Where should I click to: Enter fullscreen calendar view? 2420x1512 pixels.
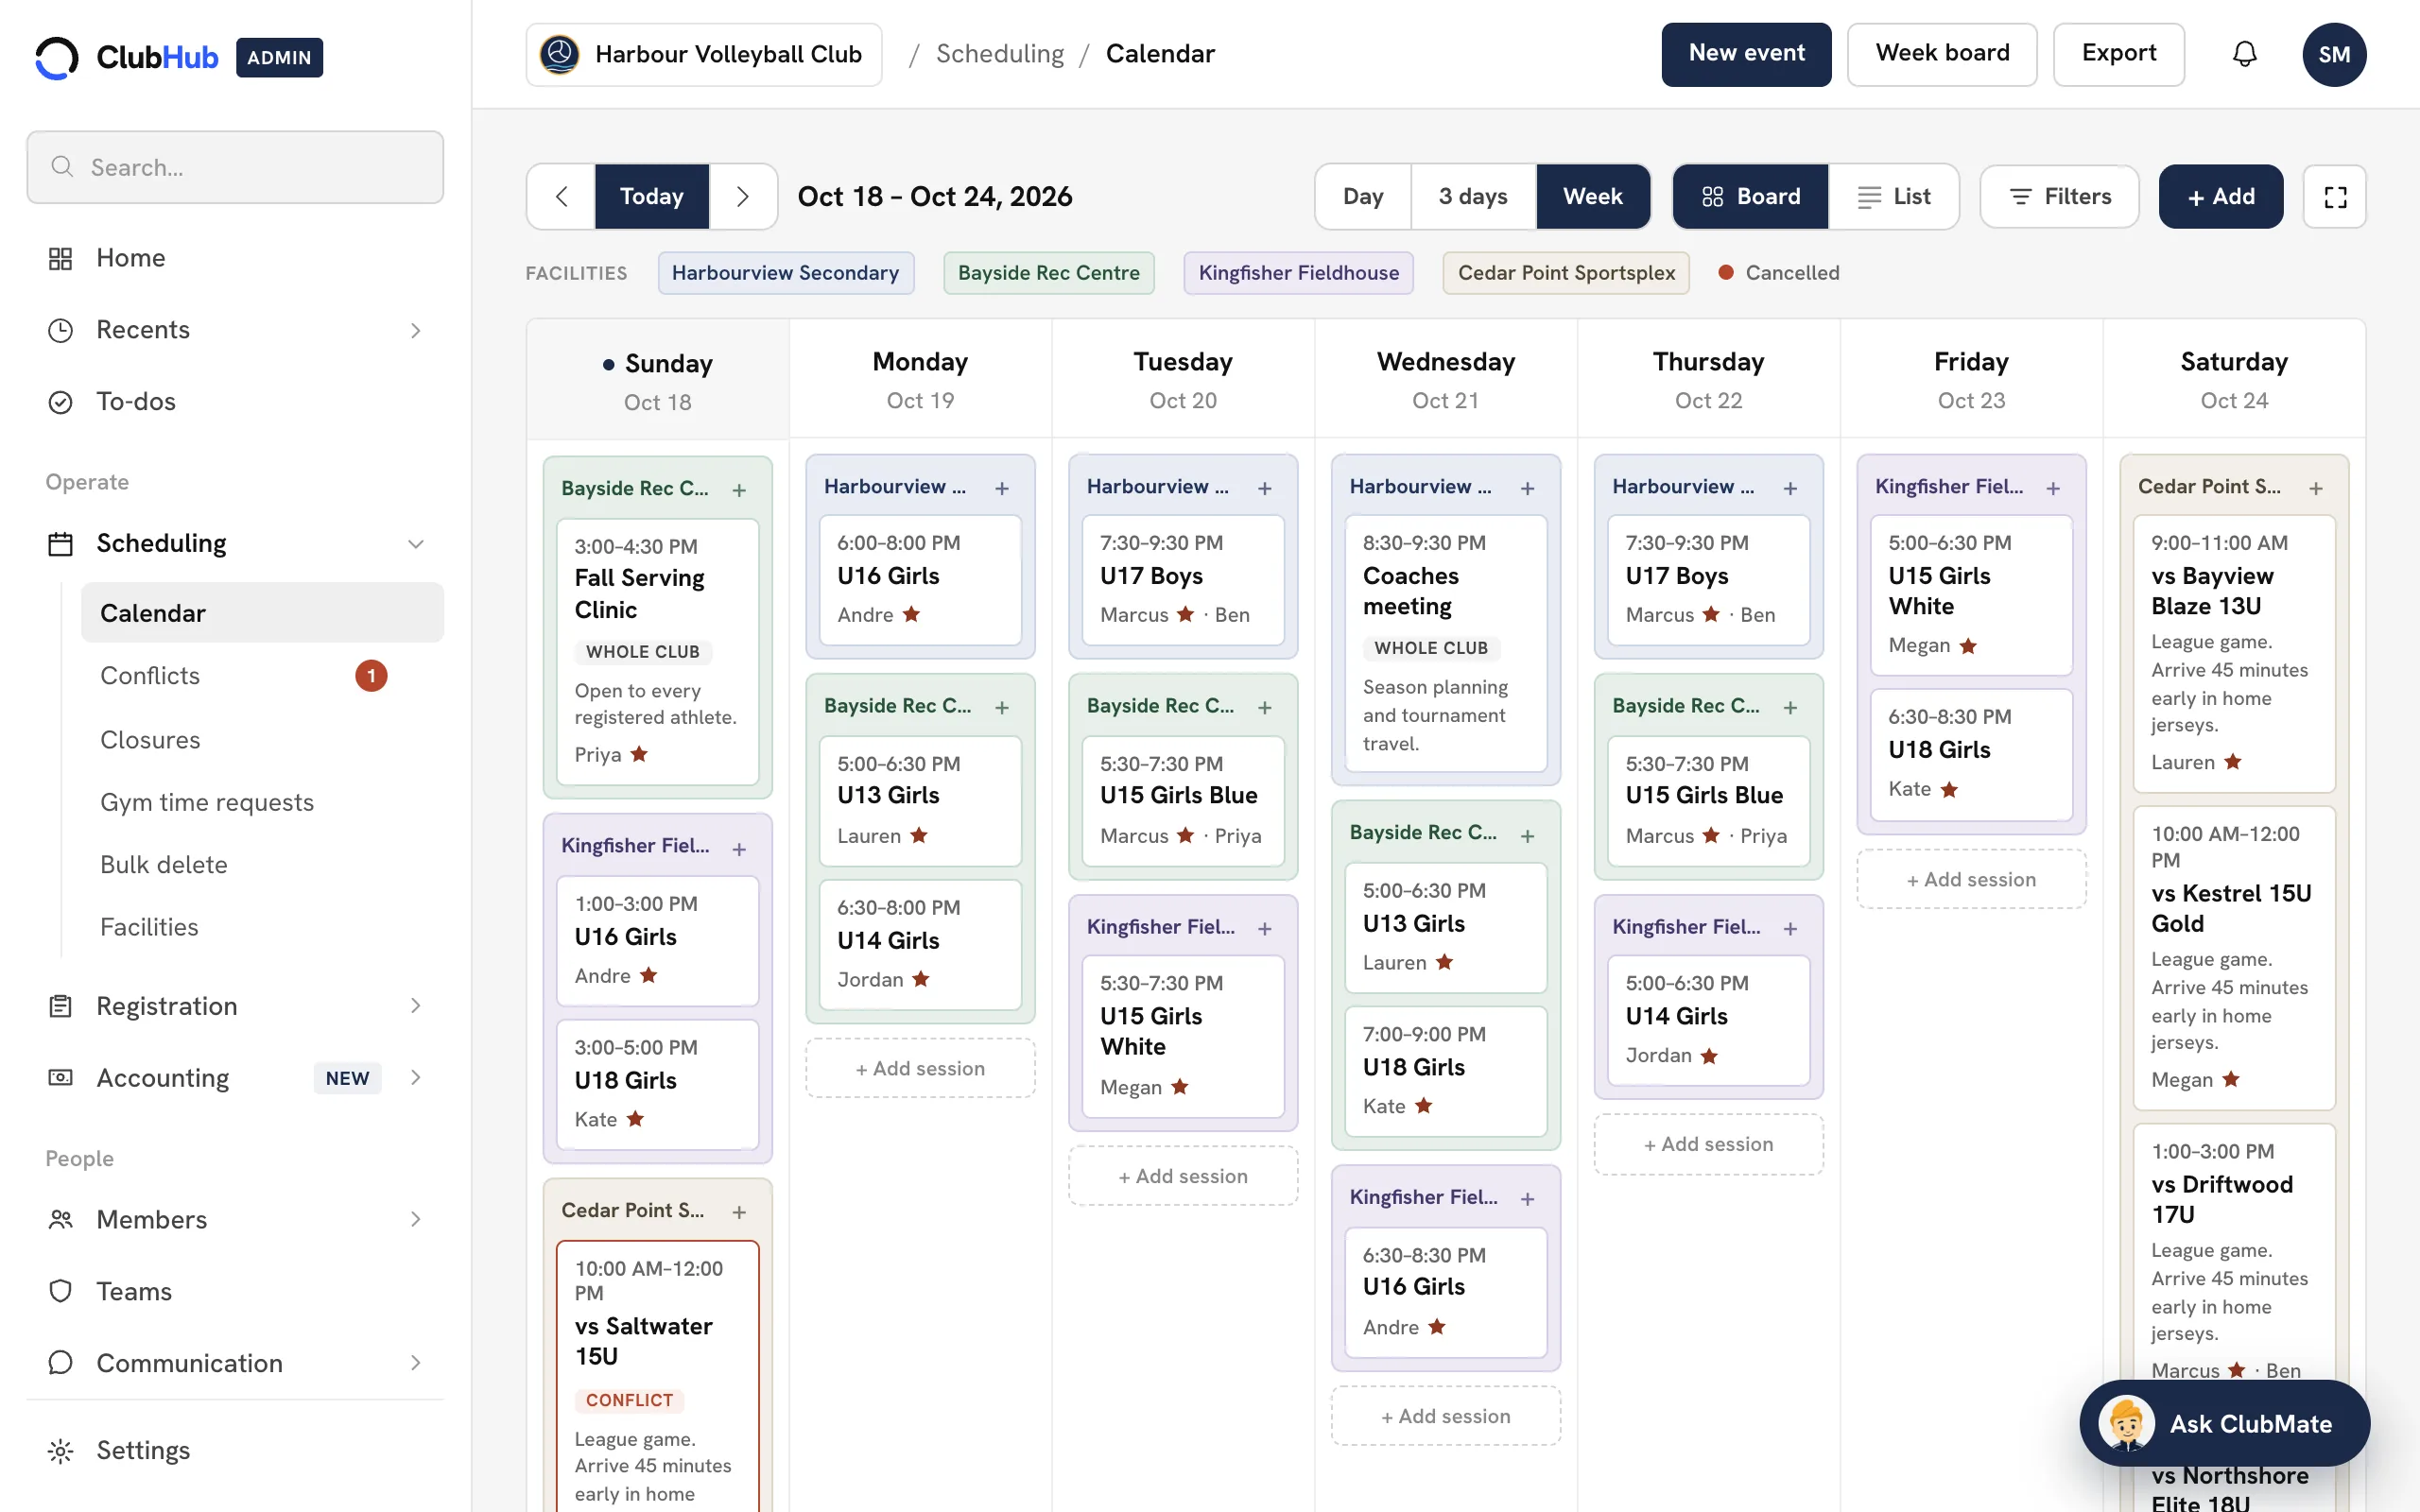pyautogui.click(x=2334, y=197)
